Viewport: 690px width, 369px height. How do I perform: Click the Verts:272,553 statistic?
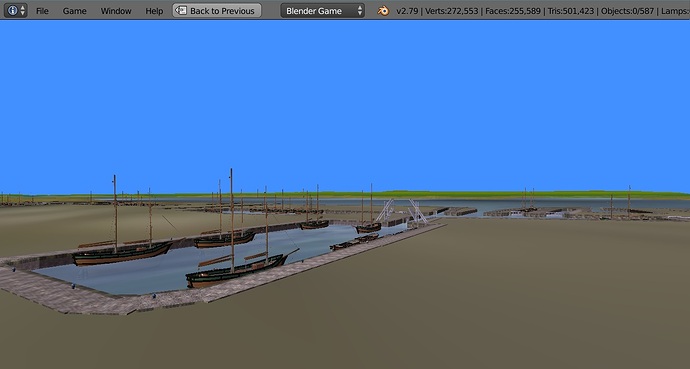click(451, 11)
